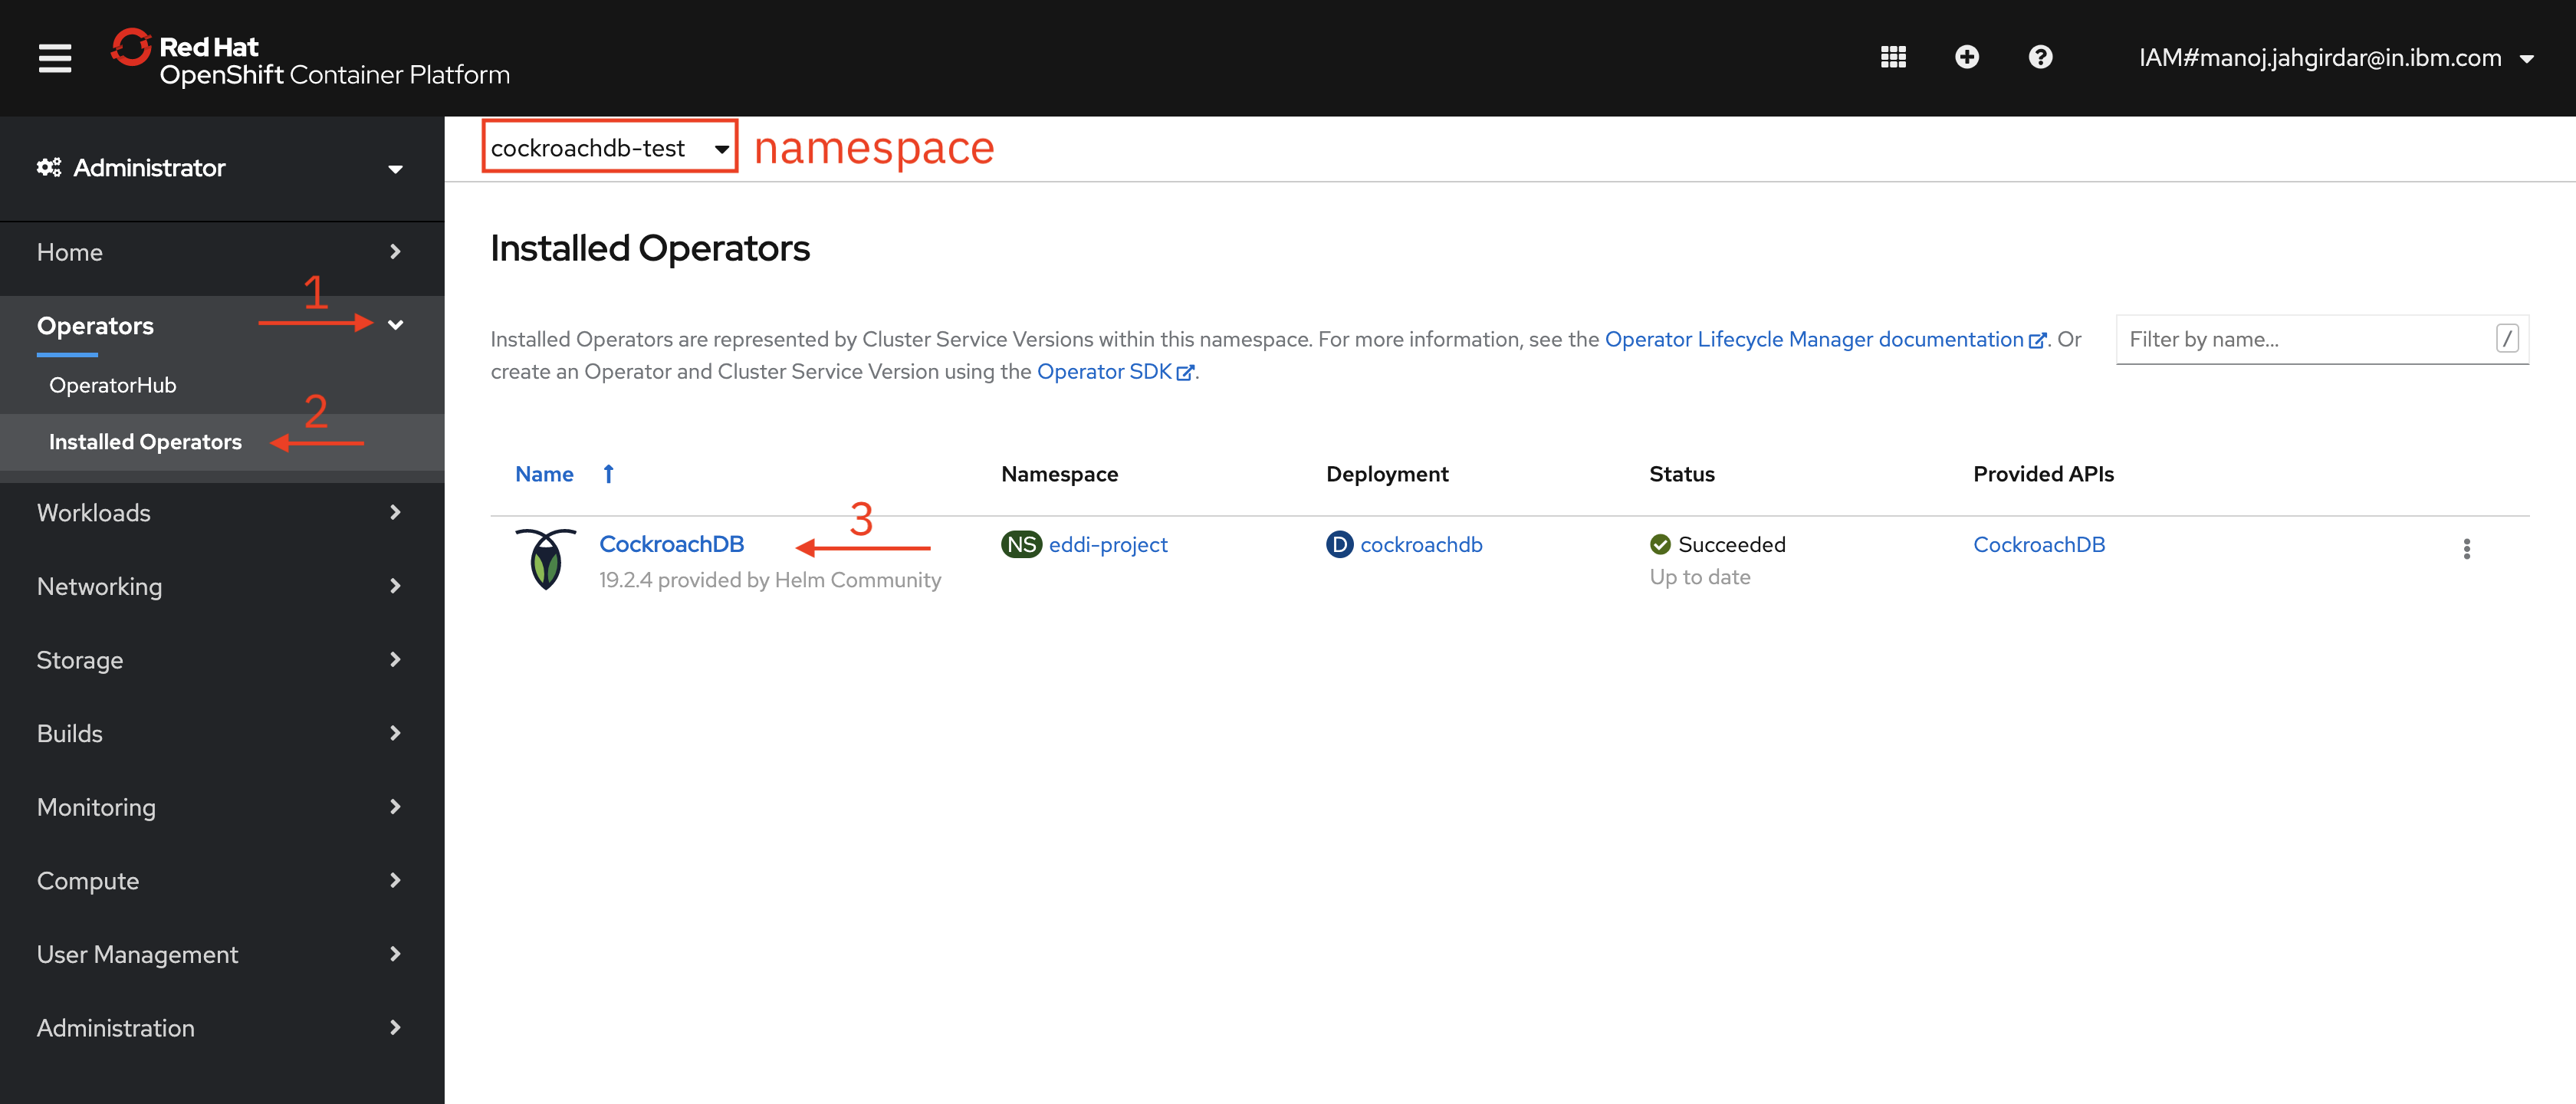
Task: Toggle the hamburger navigation menu
Action: click(x=55, y=58)
